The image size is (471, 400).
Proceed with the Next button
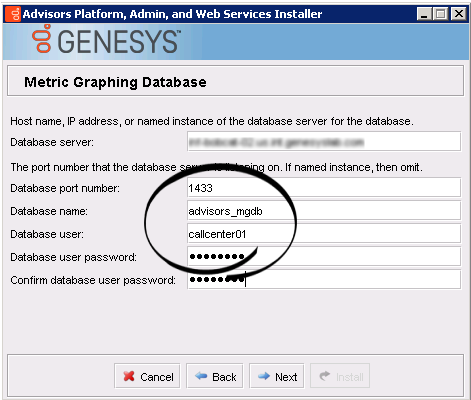pos(277,376)
